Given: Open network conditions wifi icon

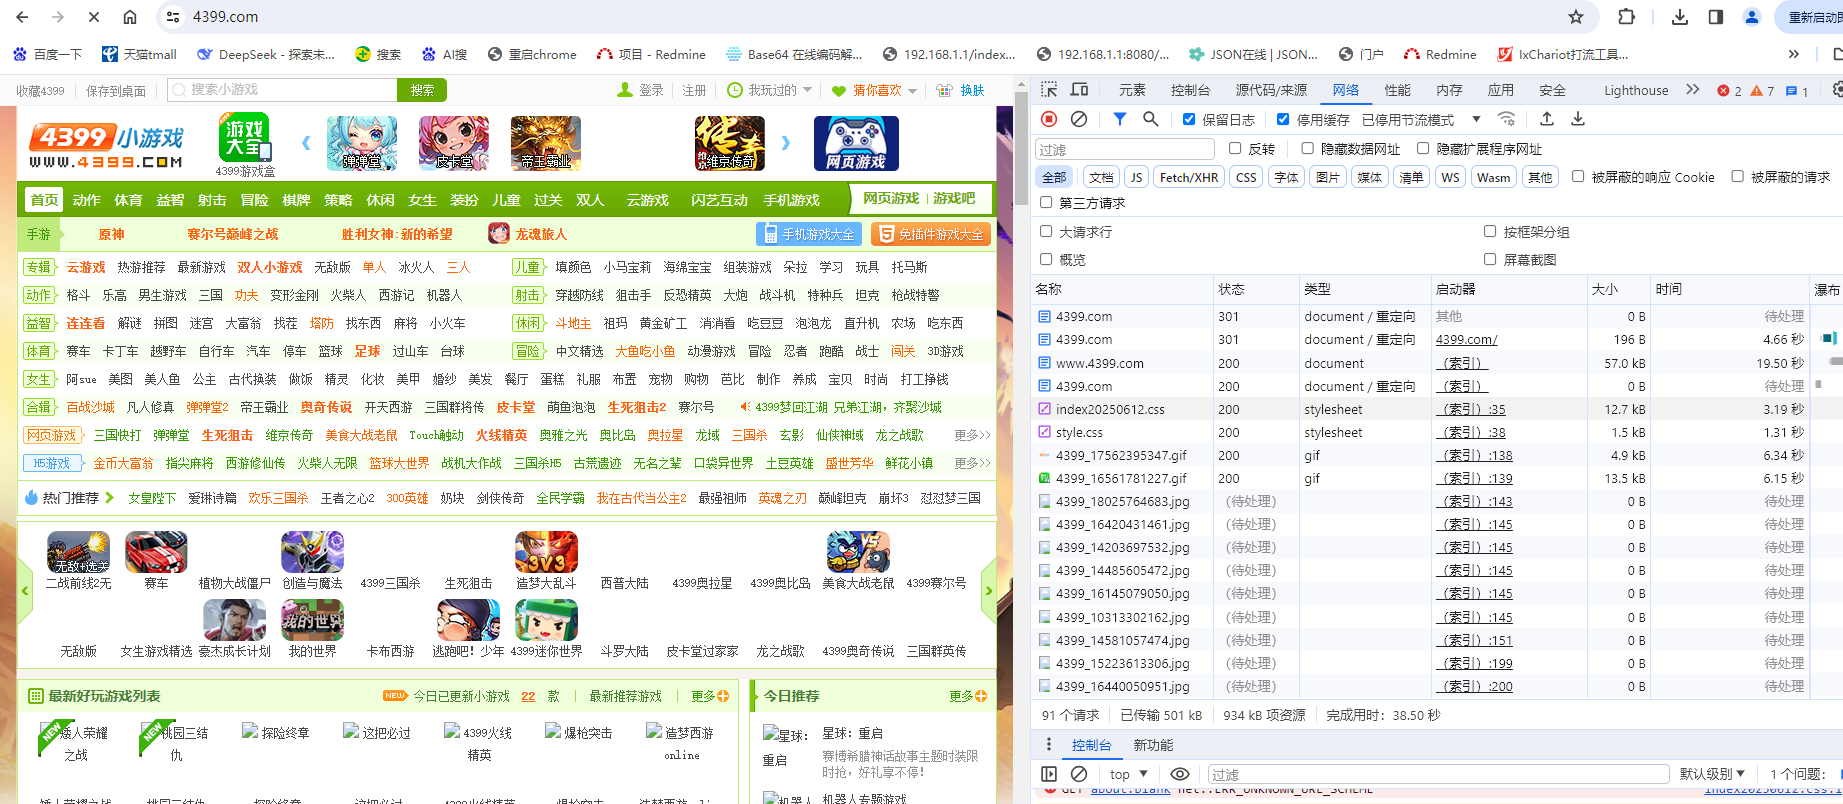Looking at the screenshot, I should (x=1506, y=119).
